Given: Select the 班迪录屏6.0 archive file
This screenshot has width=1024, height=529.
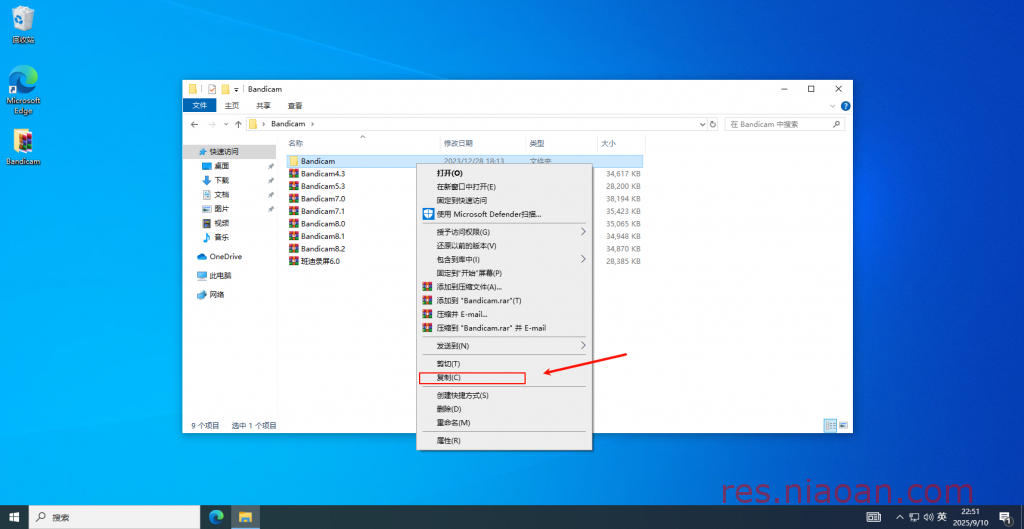Looking at the screenshot, I should tap(320, 261).
